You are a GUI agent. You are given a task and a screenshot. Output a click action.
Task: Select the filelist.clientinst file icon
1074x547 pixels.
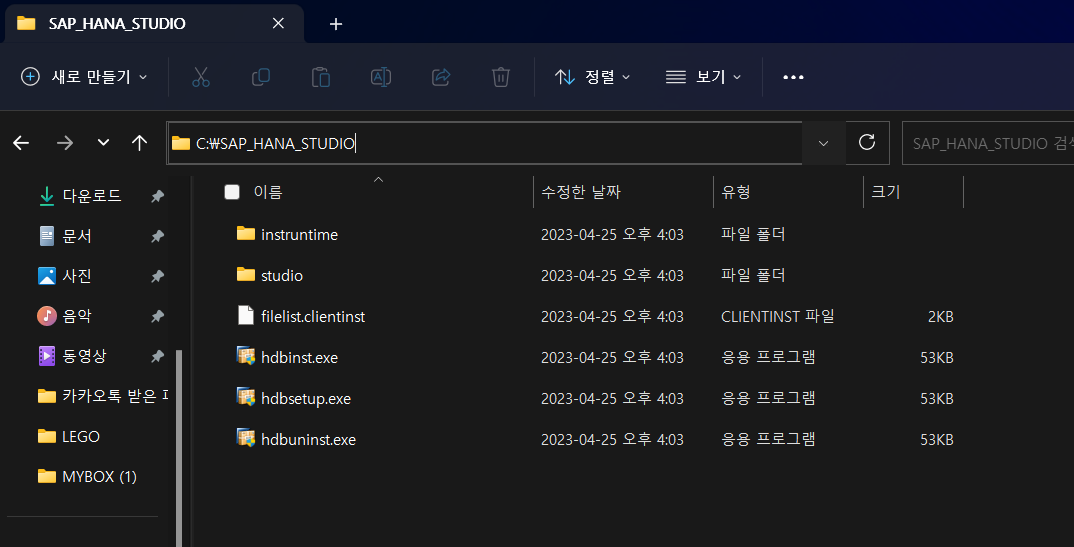point(246,316)
